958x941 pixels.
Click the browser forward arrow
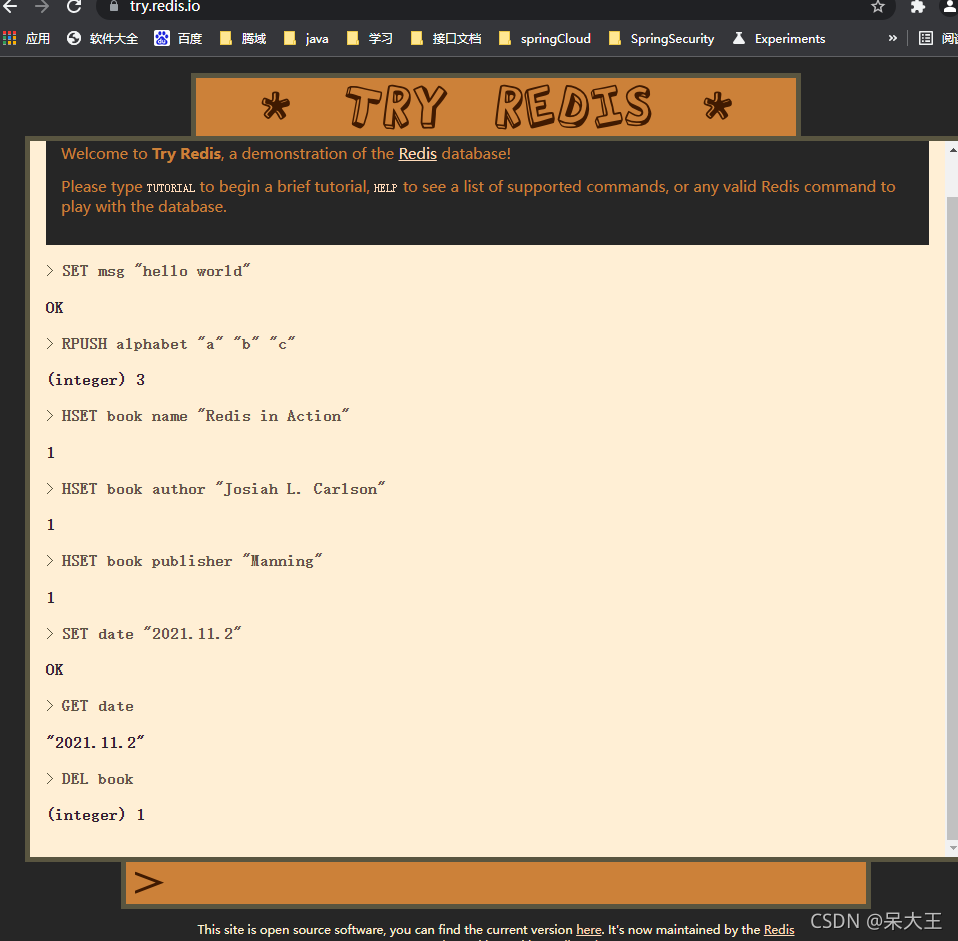click(42, 7)
